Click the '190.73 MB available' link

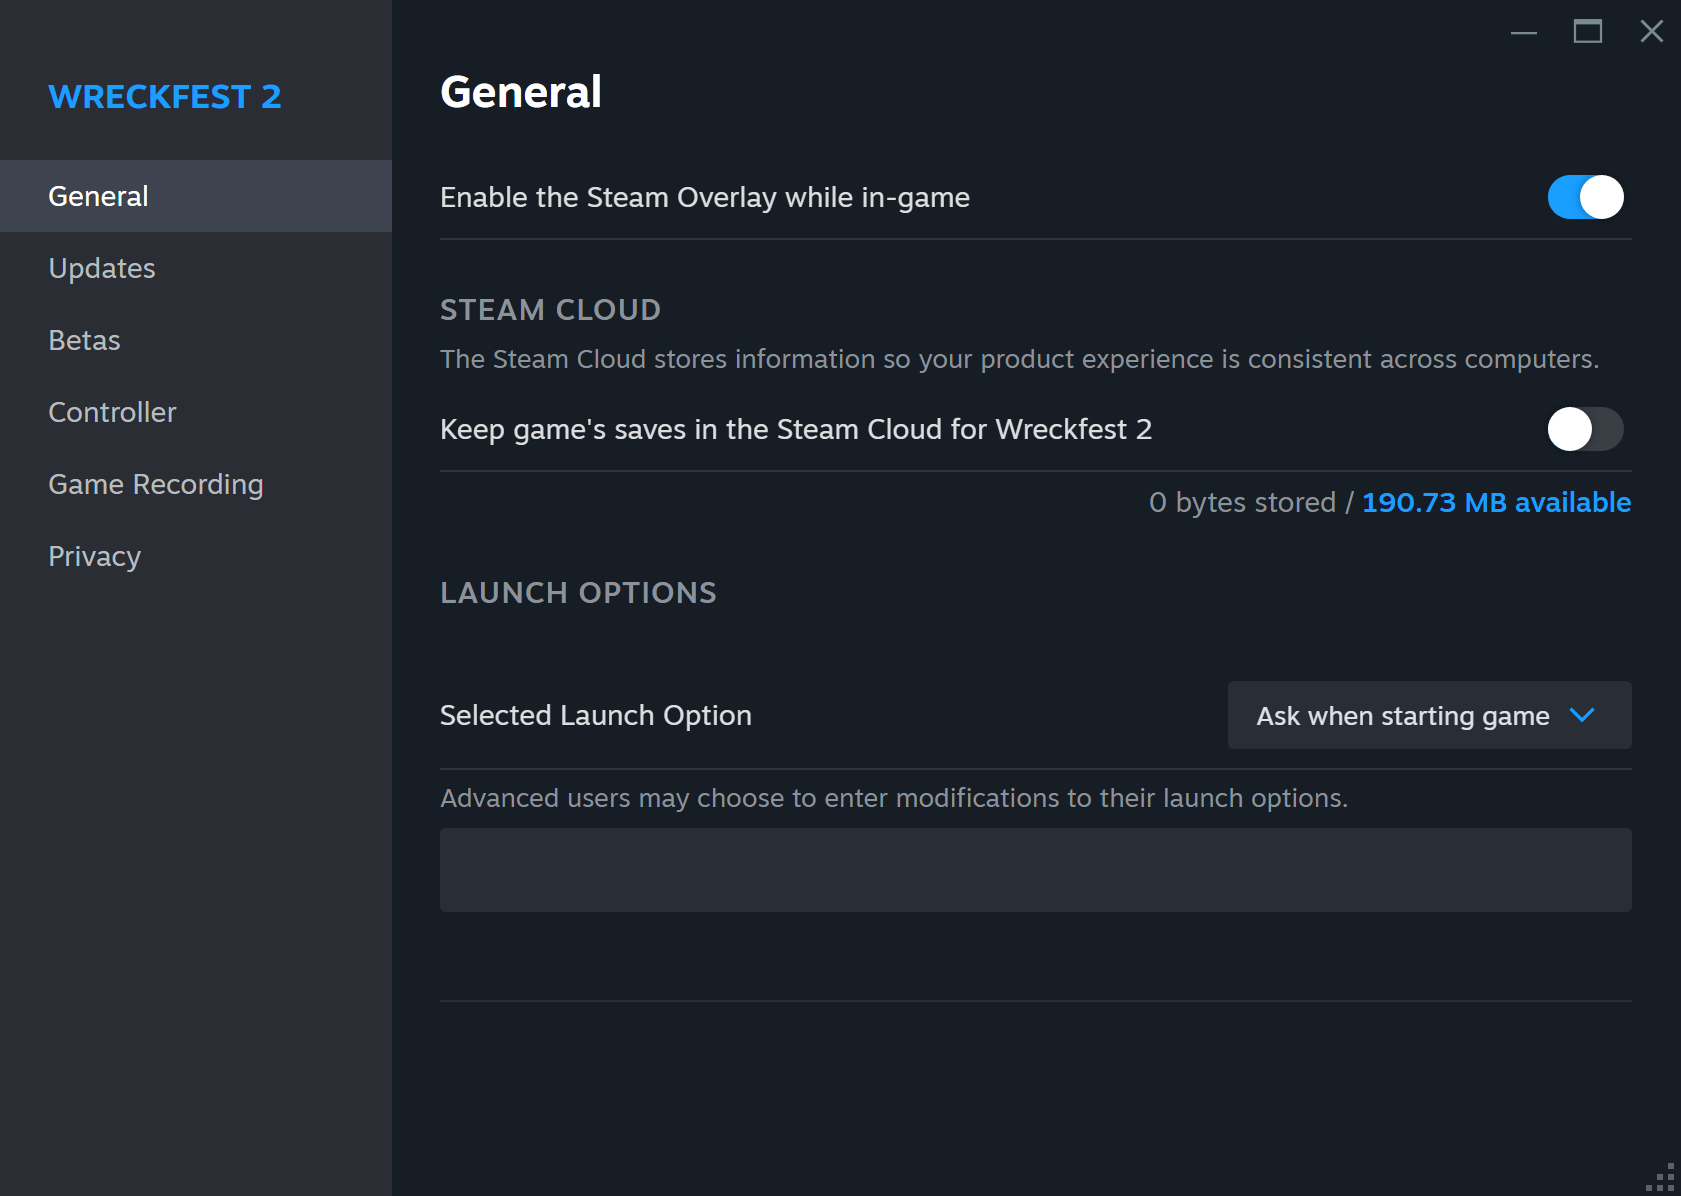(x=1496, y=502)
